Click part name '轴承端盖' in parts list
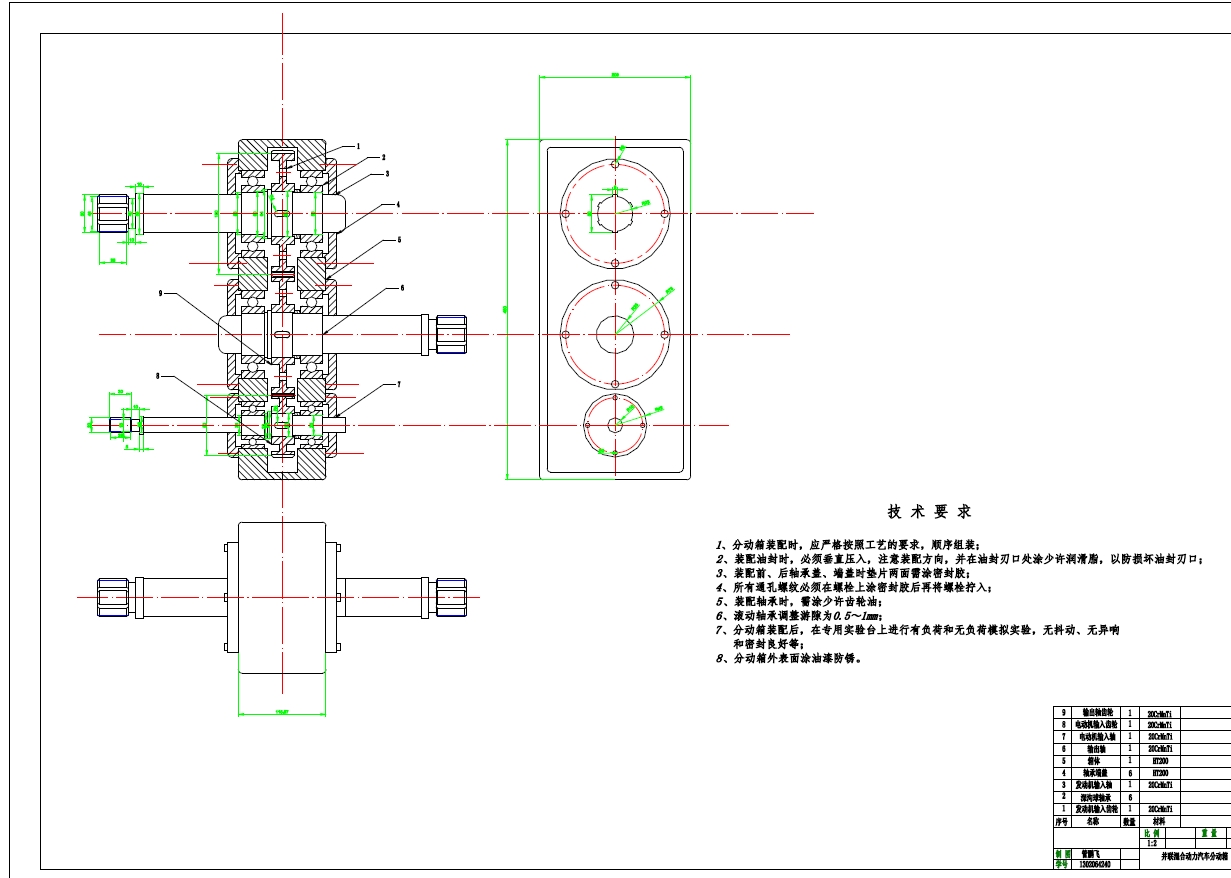 click(x=1097, y=773)
